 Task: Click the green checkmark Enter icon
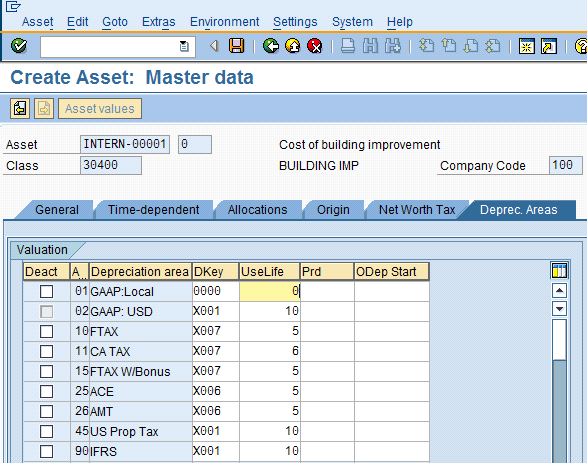pos(19,46)
